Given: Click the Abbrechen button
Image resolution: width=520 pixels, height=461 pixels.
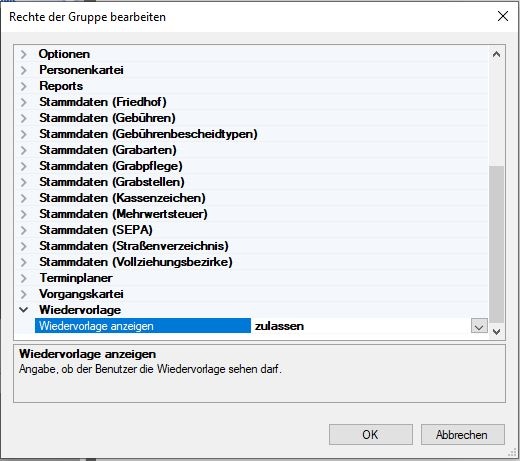Looking at the screenshot, I should [x=463, y=434].
